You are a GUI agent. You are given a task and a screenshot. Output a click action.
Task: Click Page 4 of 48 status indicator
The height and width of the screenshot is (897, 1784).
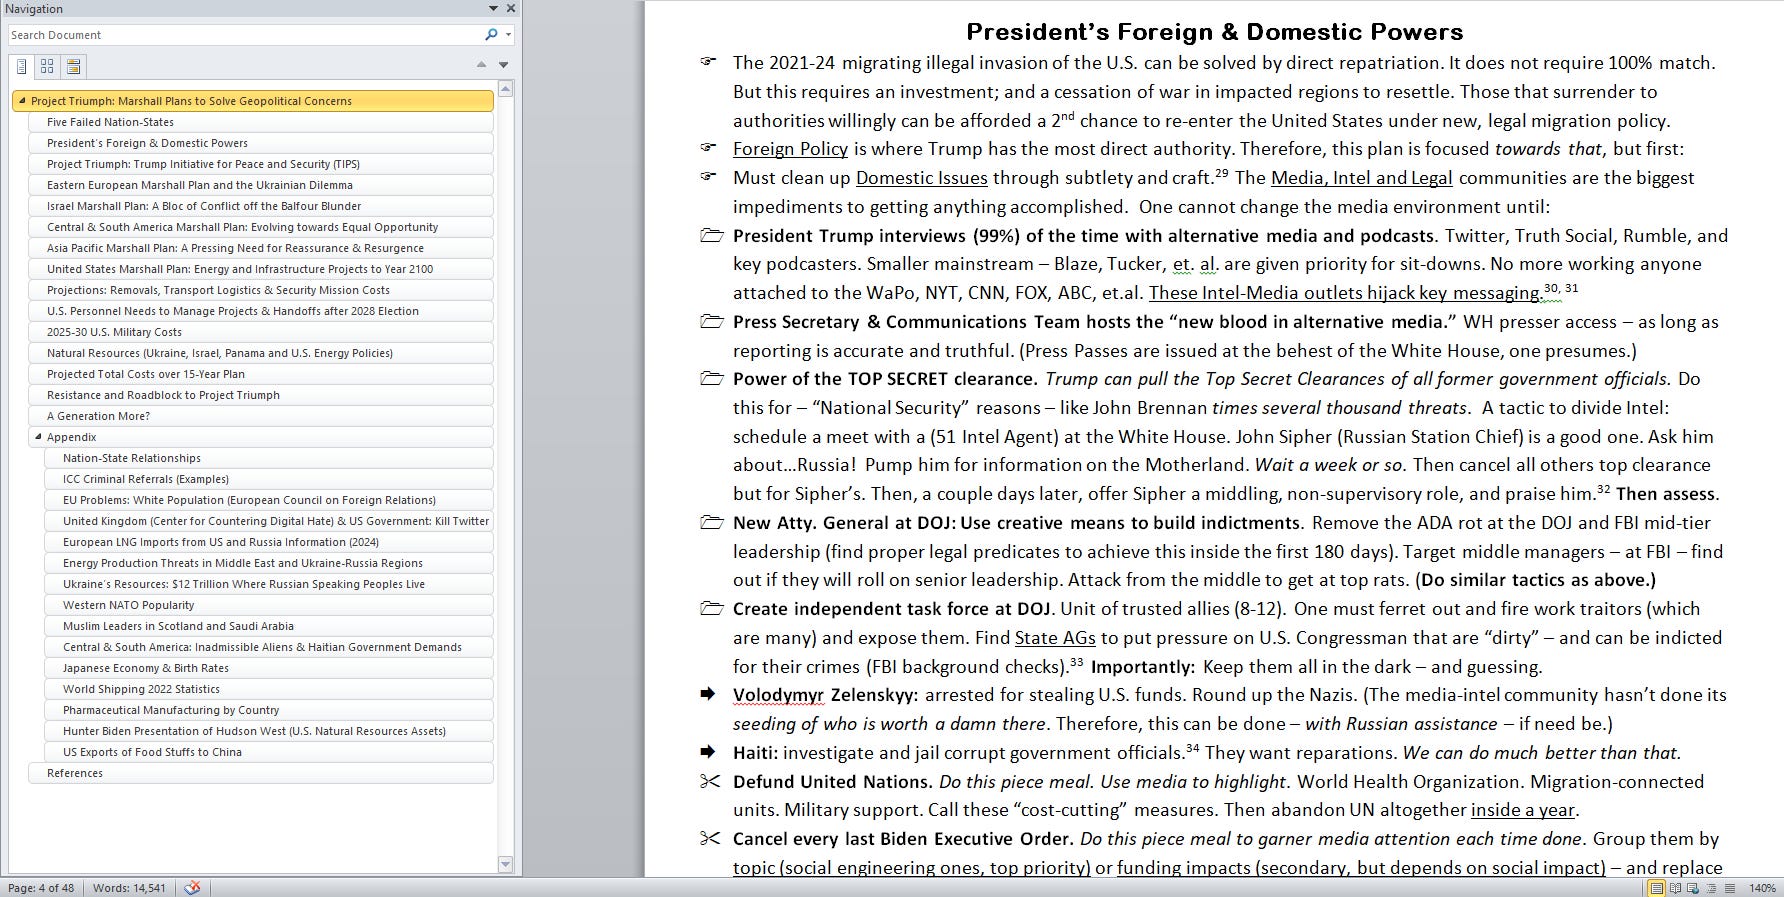[x=40, y=888]
